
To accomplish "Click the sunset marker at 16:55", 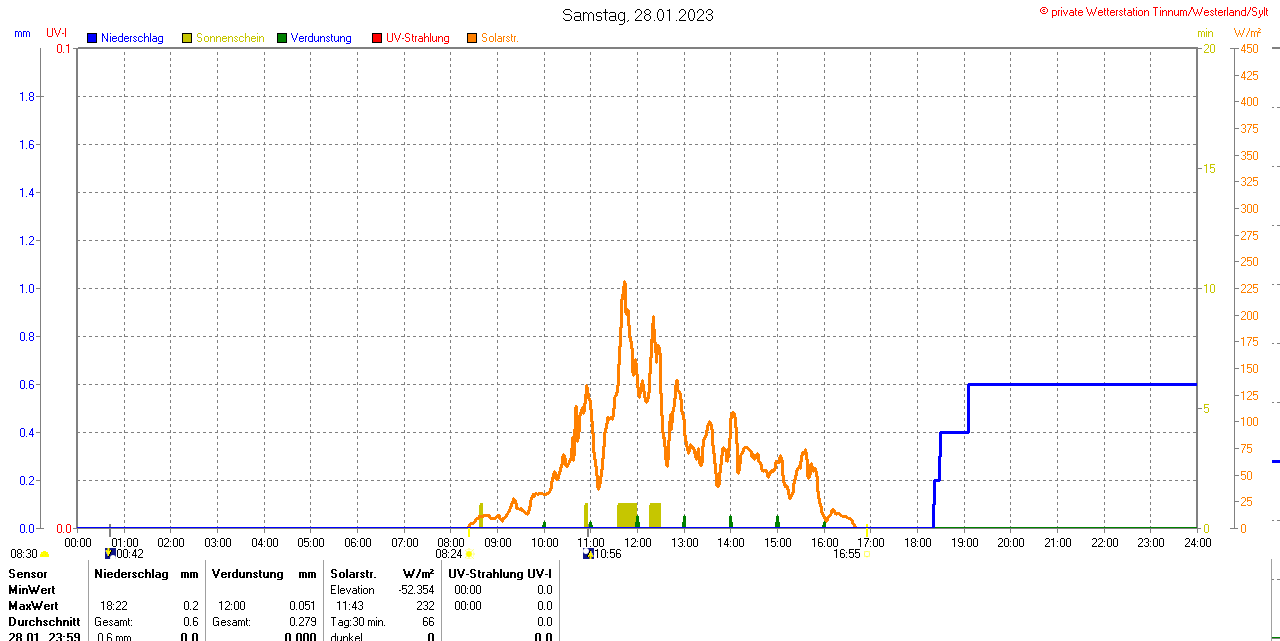I will tap(866, 554).
